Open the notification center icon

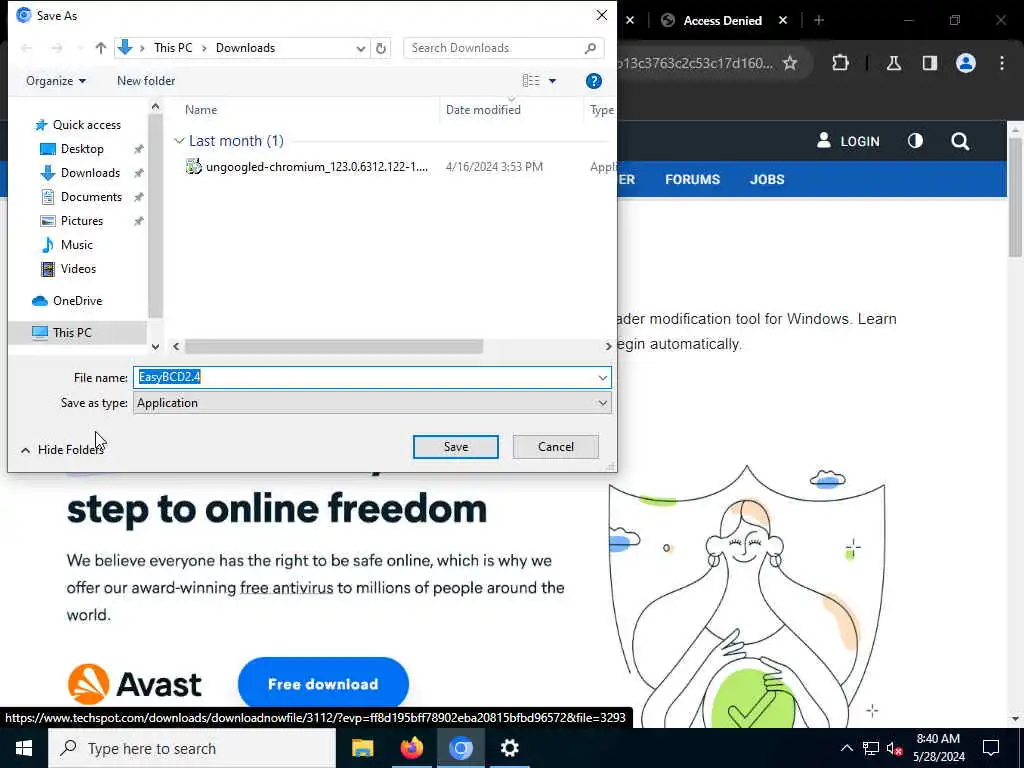pyautogui.click(x=991, y=748)
